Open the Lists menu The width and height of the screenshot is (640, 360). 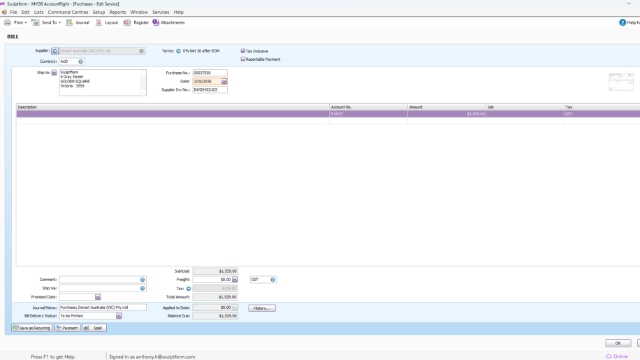pos(38,12)
